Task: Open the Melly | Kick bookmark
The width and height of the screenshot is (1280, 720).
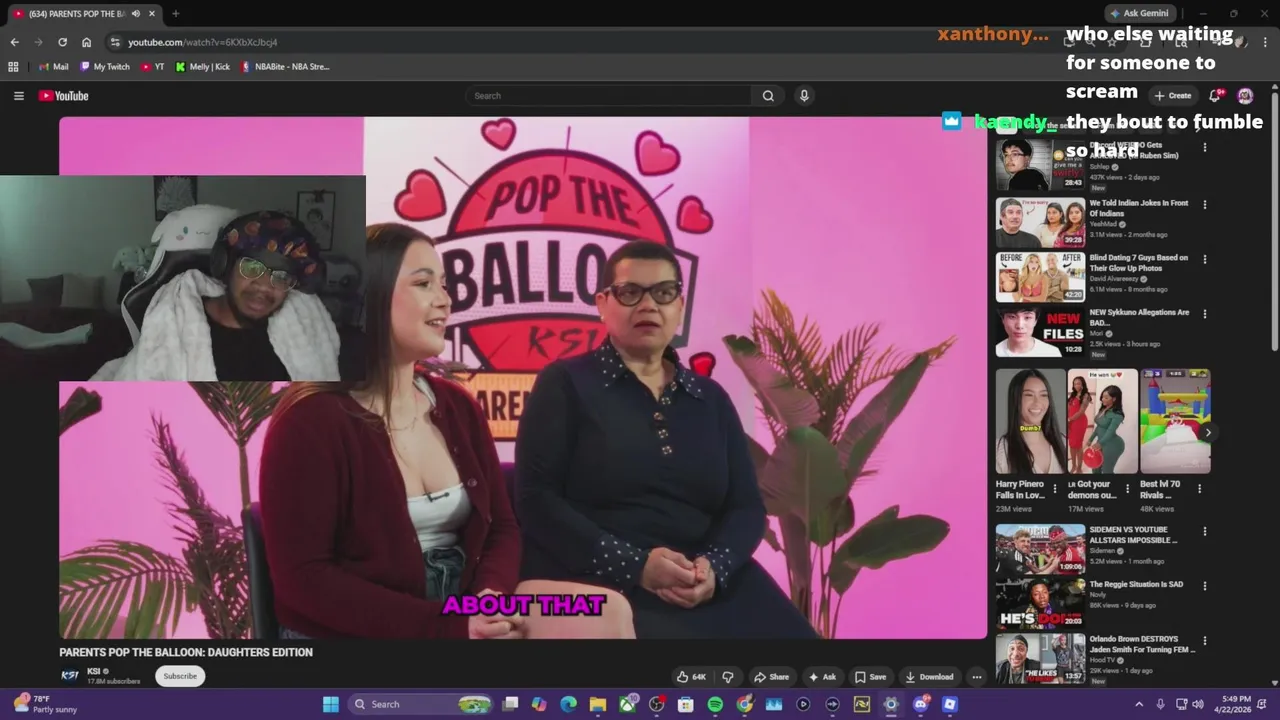Action: [203, 67]
